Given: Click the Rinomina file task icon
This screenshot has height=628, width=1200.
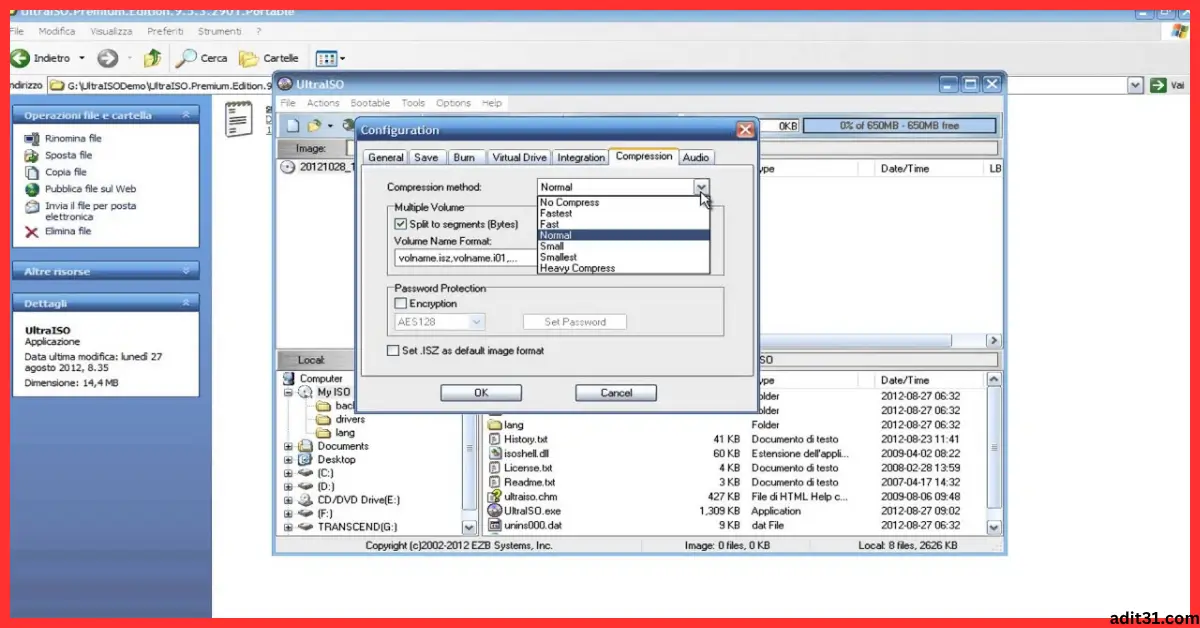Looking at the screenshot, I should [32, 138].
